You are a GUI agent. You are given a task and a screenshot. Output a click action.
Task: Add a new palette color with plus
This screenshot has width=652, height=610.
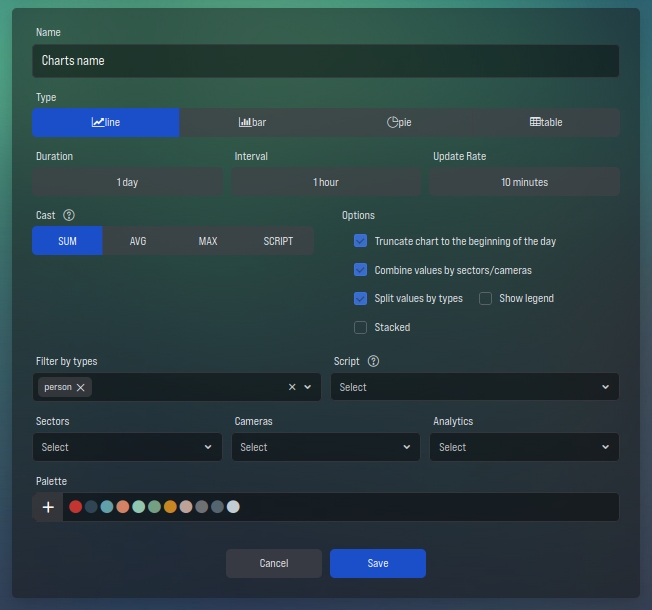pyautogui.click(x=48, y=507)
